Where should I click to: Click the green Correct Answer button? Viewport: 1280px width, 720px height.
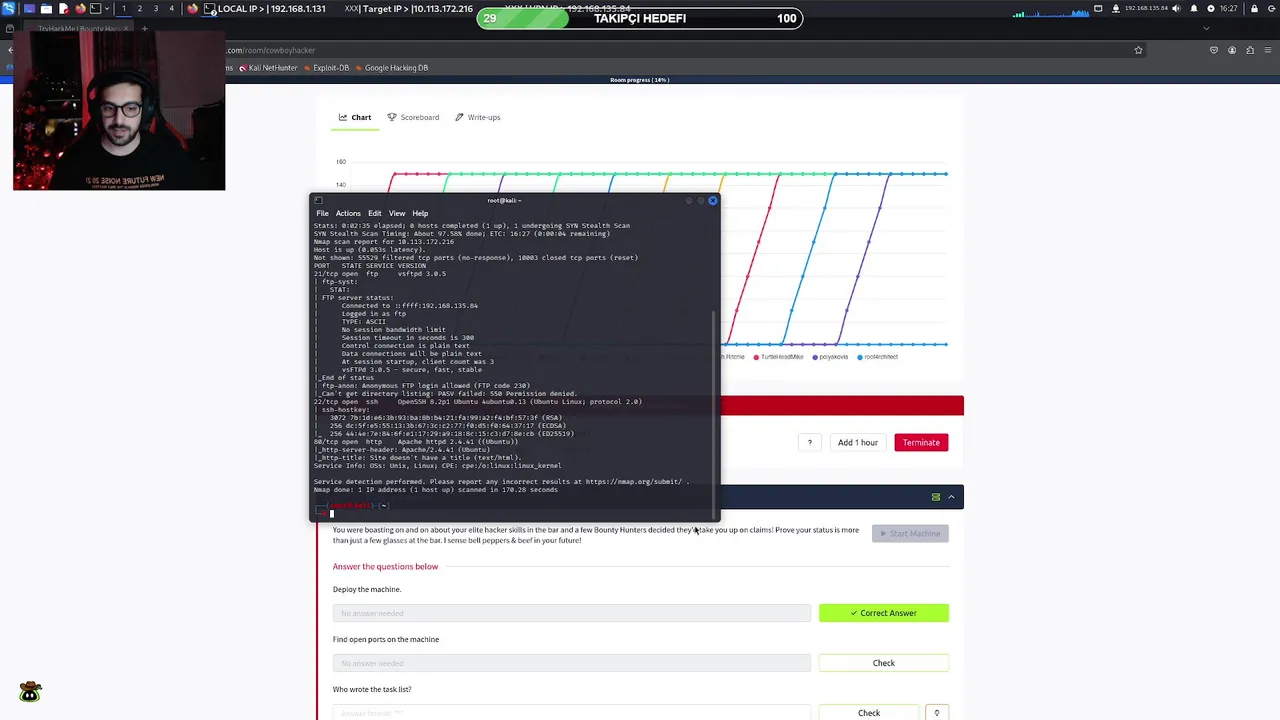(884, 613)
